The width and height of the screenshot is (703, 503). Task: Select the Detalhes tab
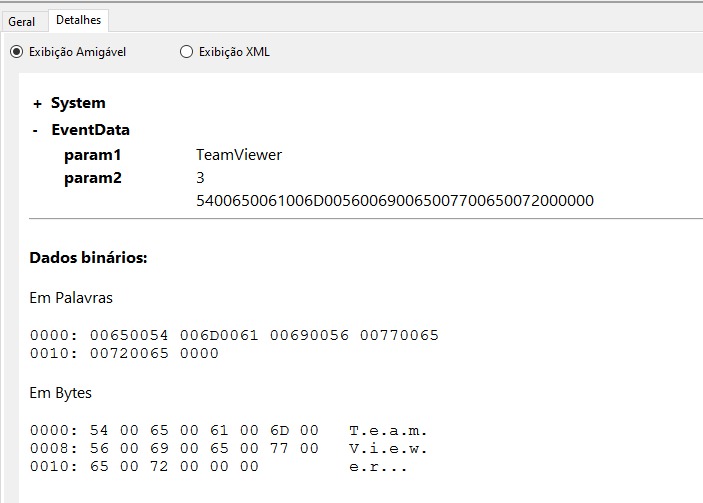[x=78, y=20]
